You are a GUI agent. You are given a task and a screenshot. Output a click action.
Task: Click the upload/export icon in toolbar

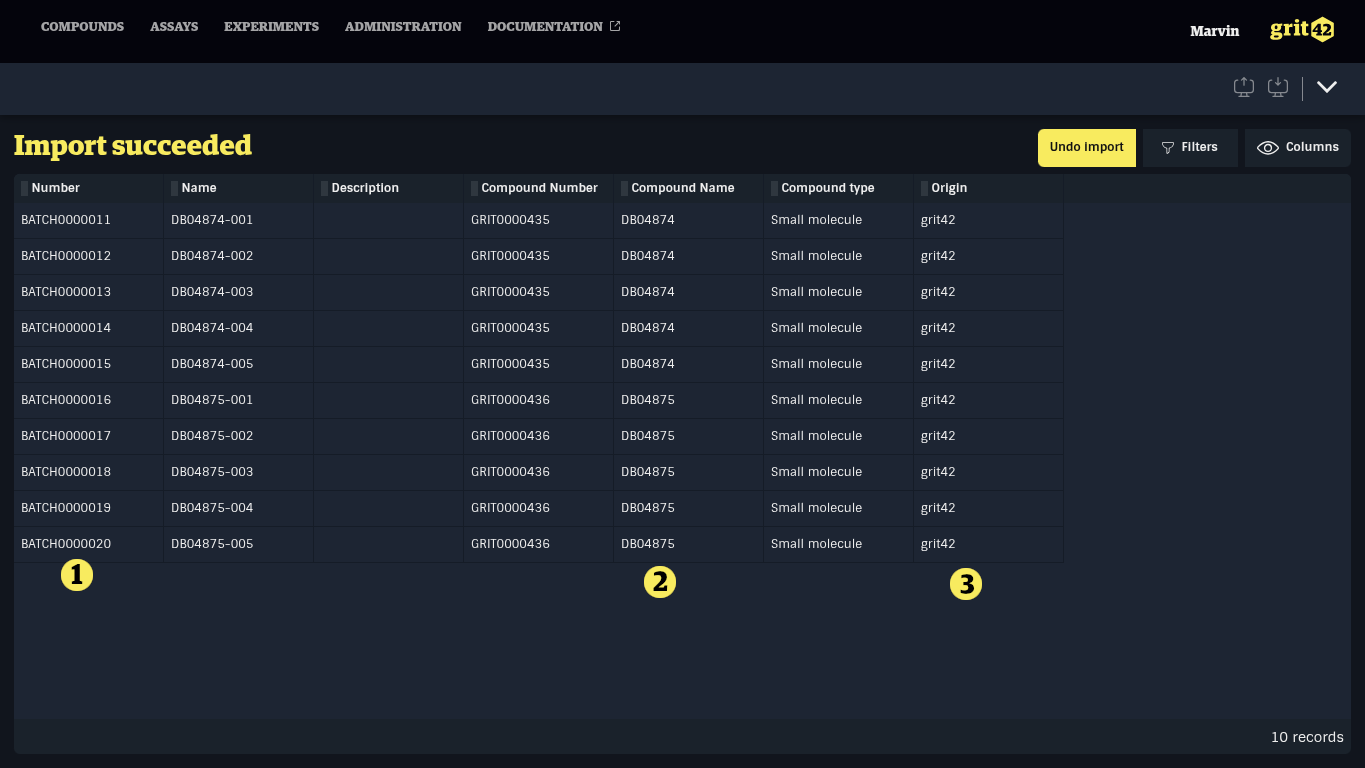click(1244, 87)
